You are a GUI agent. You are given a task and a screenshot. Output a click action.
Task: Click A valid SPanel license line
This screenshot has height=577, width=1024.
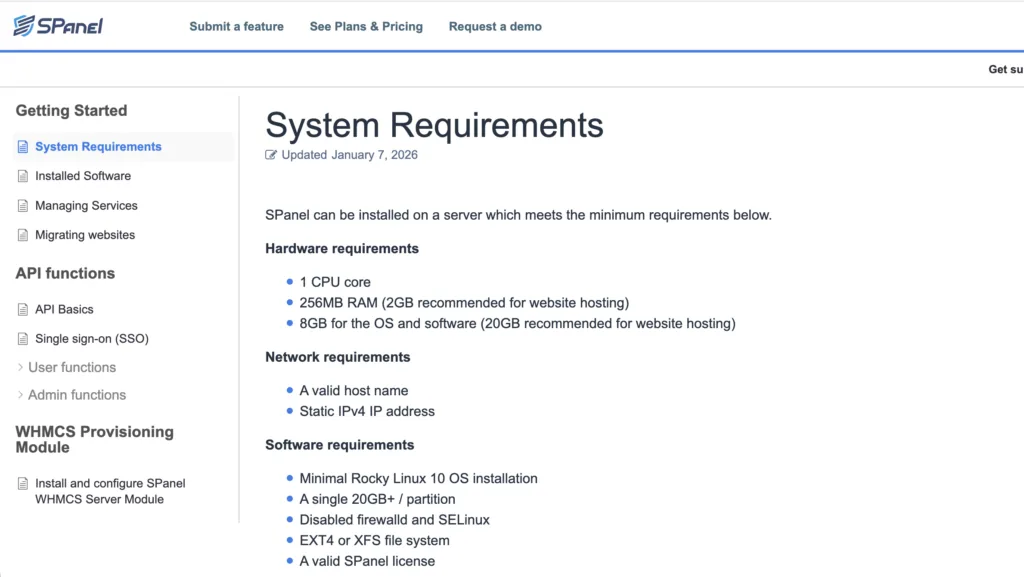[367, 561]
